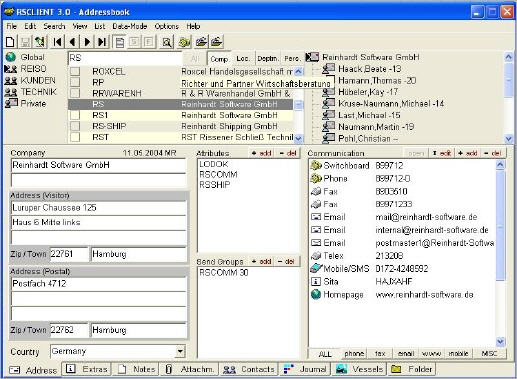The image size is (517, 379).
Task: Click the Telex icon in Communication
Action: click(x=316, y=256)
